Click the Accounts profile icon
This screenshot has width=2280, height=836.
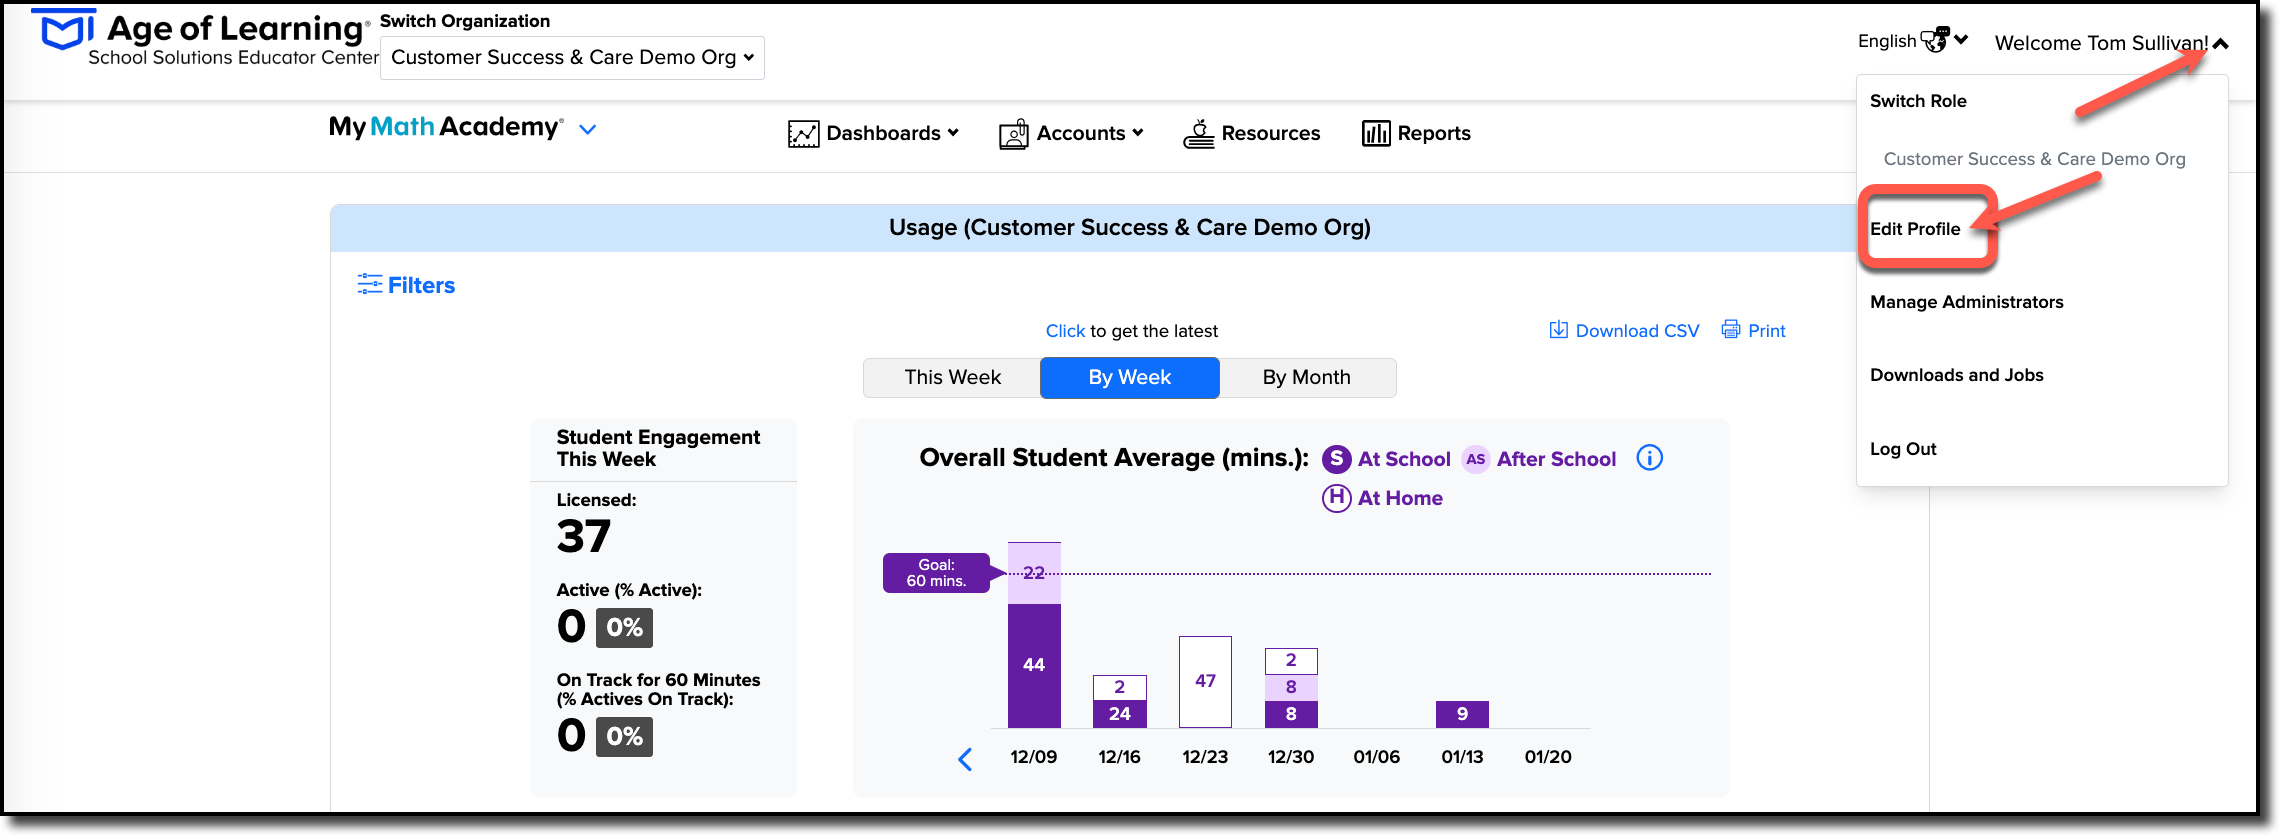coord(1013,134)
